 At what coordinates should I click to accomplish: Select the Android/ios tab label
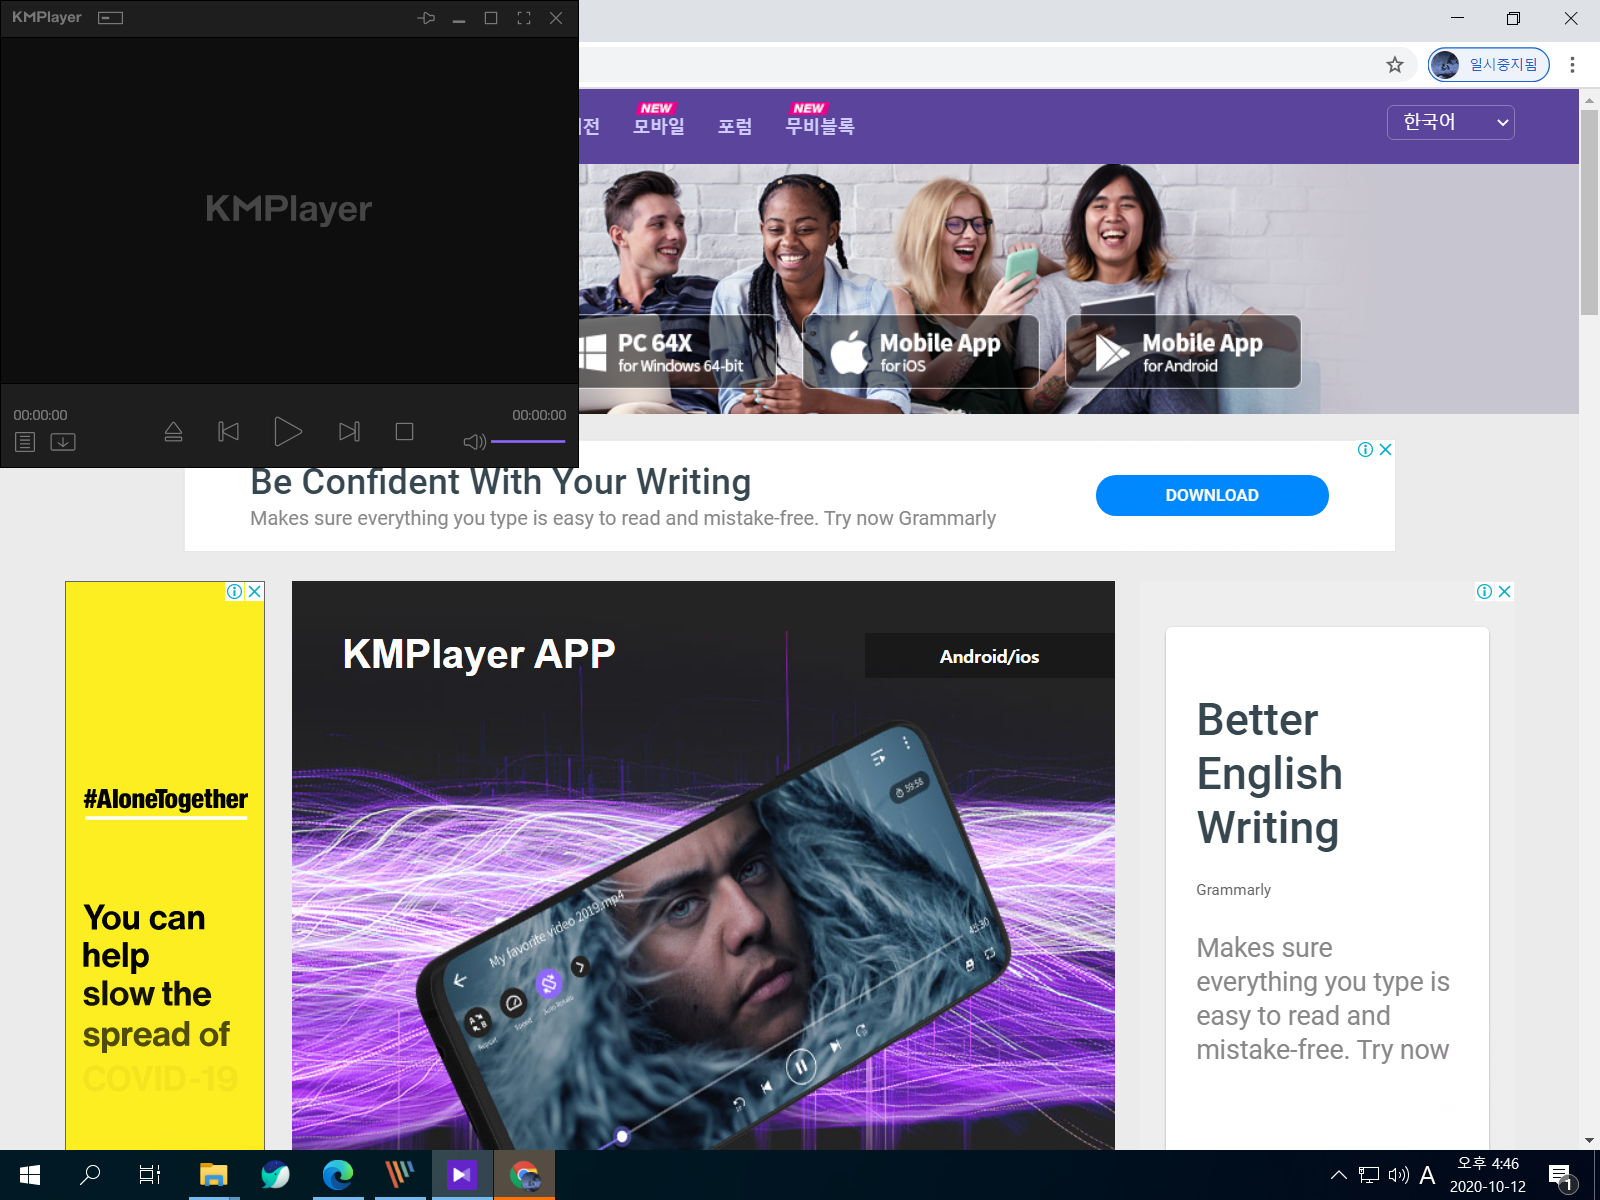click(x=989, y=656)
